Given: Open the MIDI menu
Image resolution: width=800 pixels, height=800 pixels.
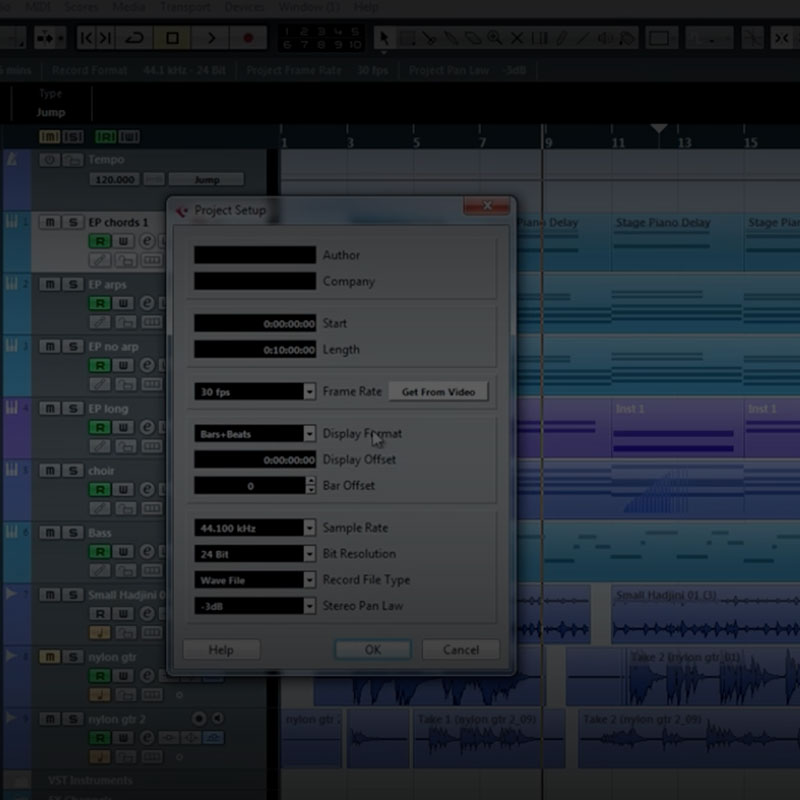Looking at the screenshot, I should coord(38,8).
